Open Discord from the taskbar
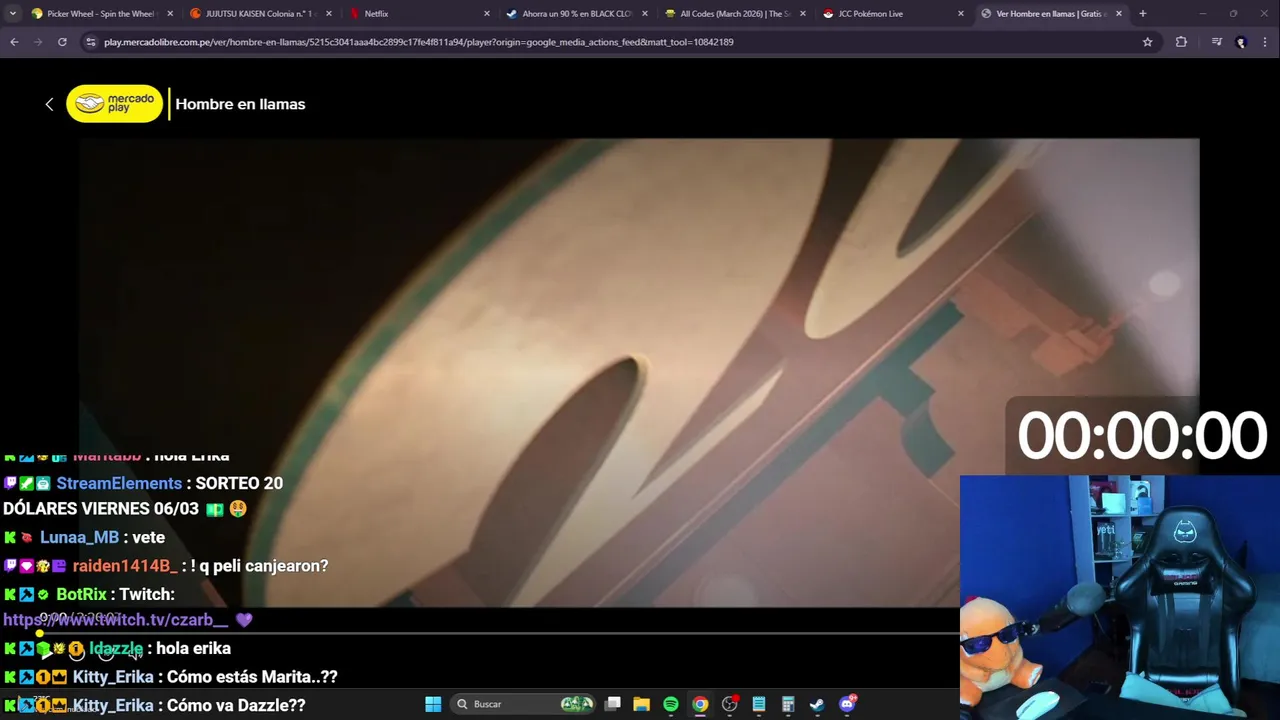Image resolution: width=1280 pixels, height=720 pixels. point(847,704)
